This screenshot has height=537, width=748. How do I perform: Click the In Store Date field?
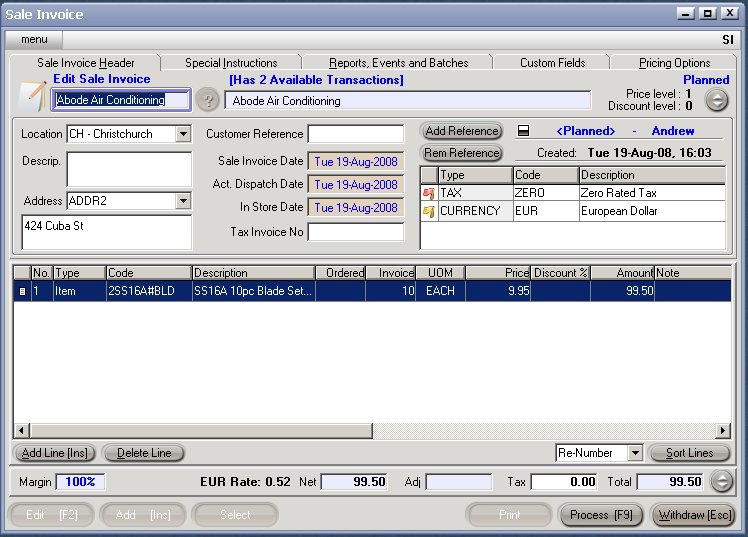(356, 207)
